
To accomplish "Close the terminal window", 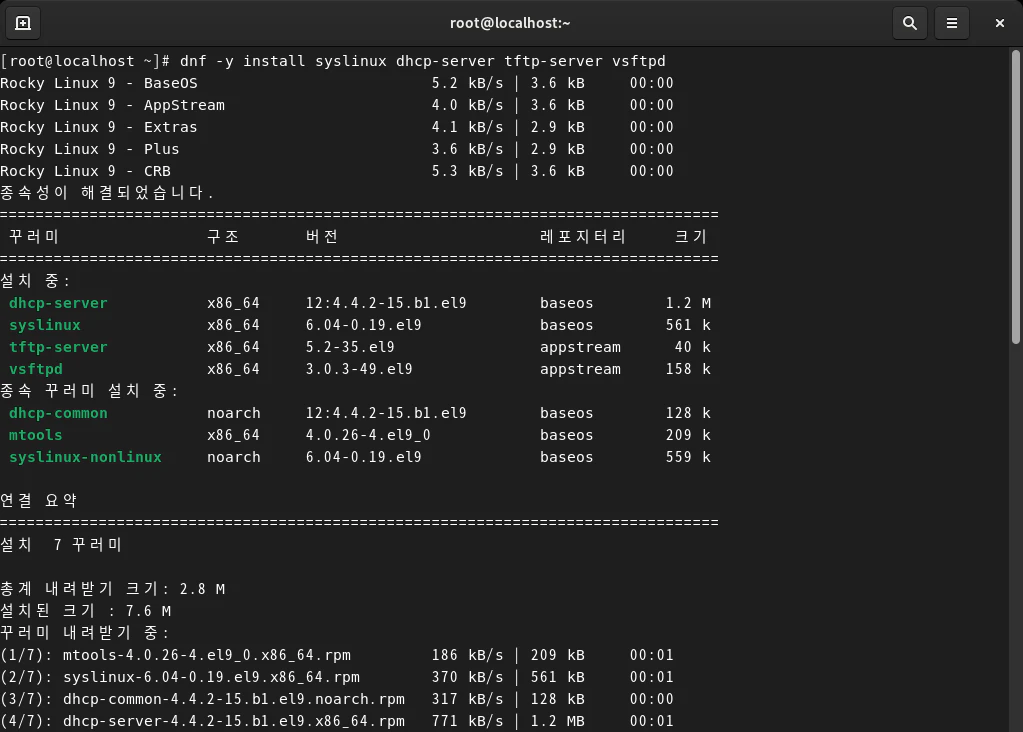I will click(1000, 23).
